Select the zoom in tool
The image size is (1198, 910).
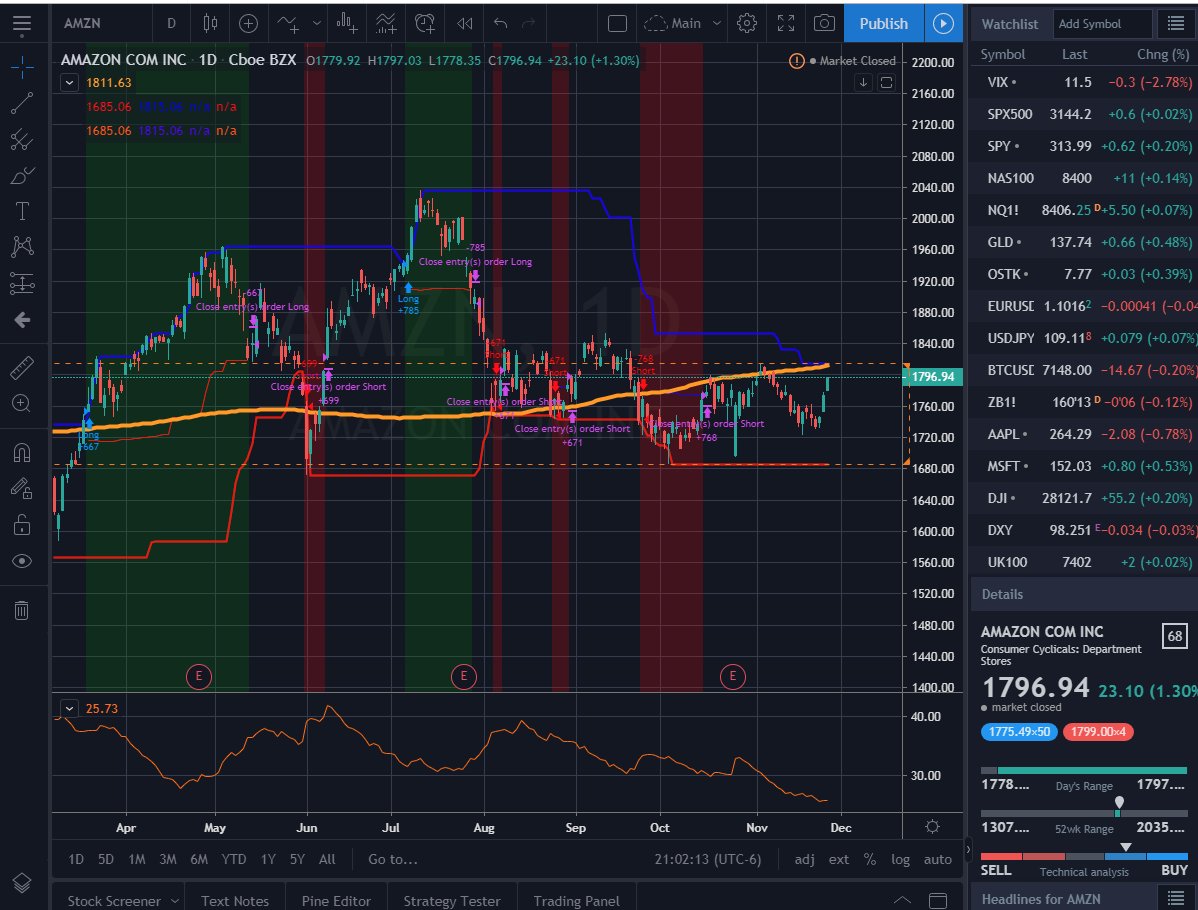point(21,403)
